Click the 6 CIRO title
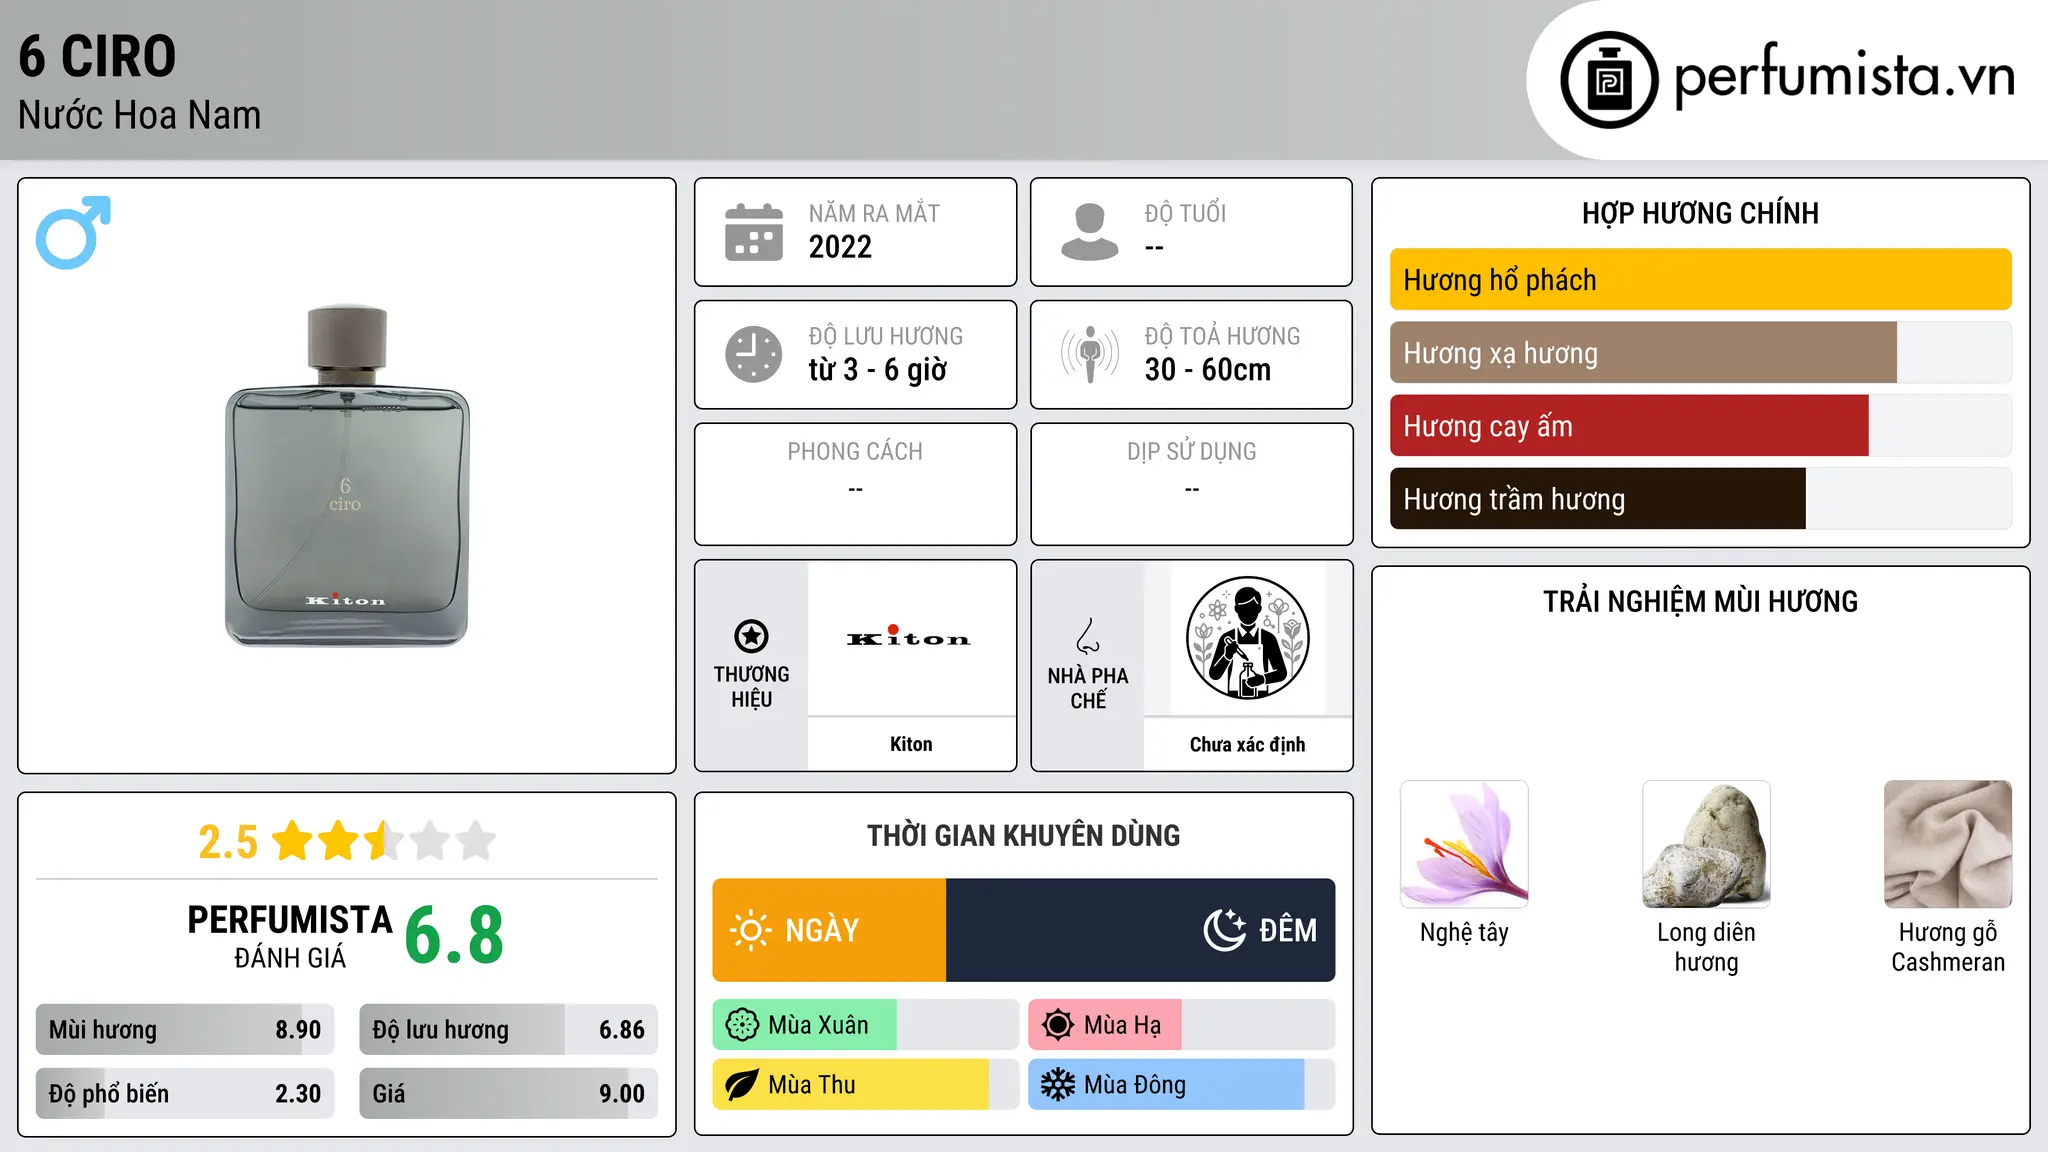2048x1152 pixels. (97, 56)
